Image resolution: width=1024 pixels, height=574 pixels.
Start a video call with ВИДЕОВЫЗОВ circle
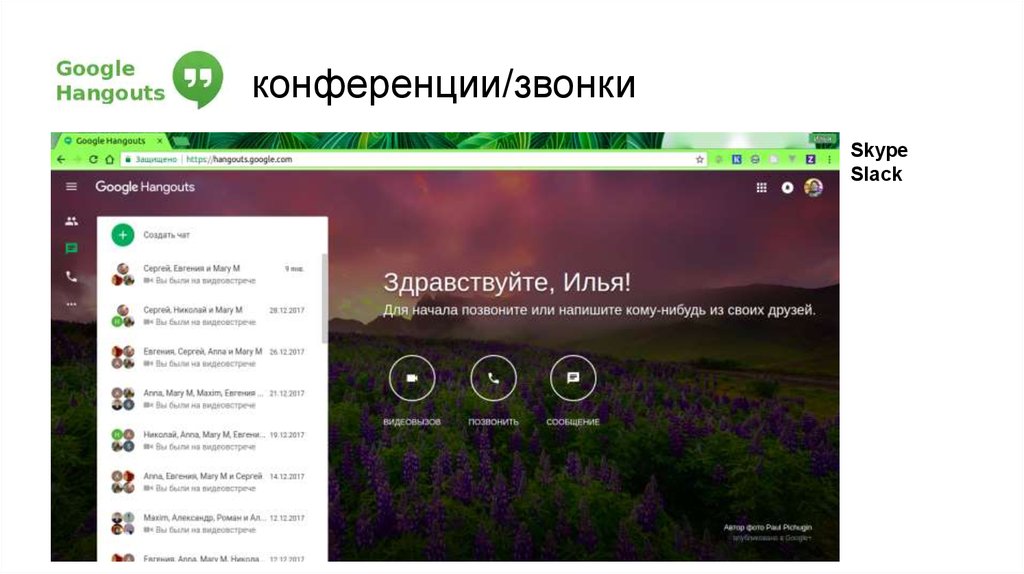click(412, 378)
